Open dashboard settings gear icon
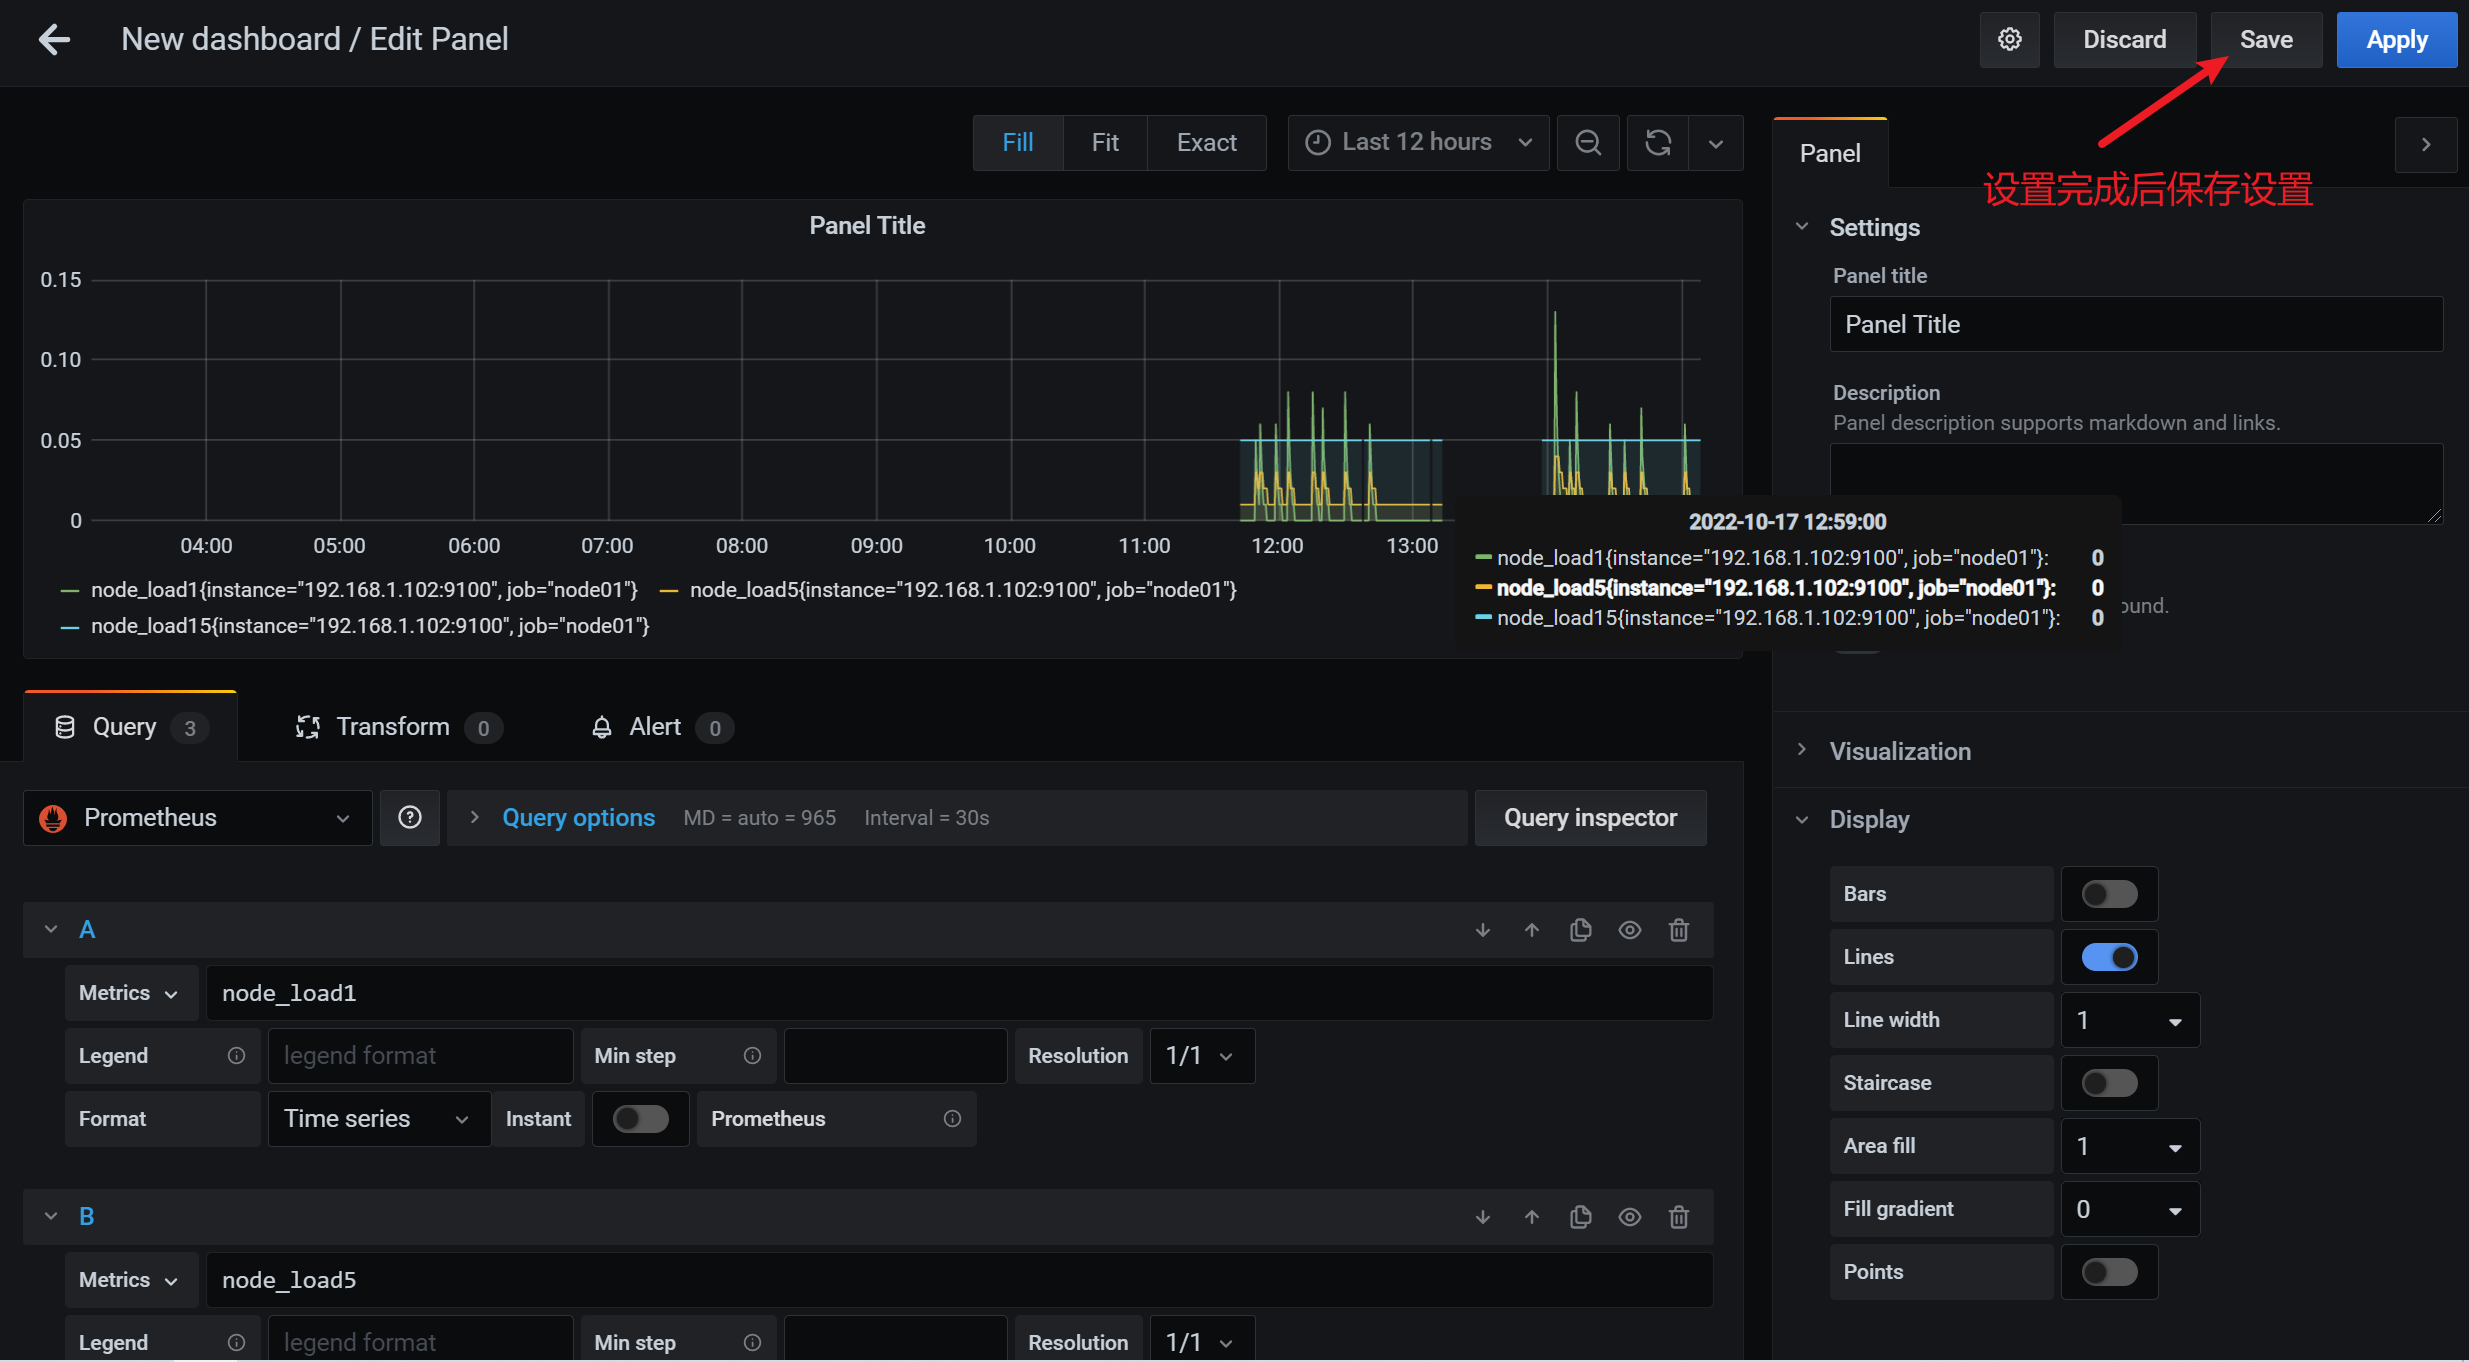Screen dimensions: 2469x1362 2009,40
